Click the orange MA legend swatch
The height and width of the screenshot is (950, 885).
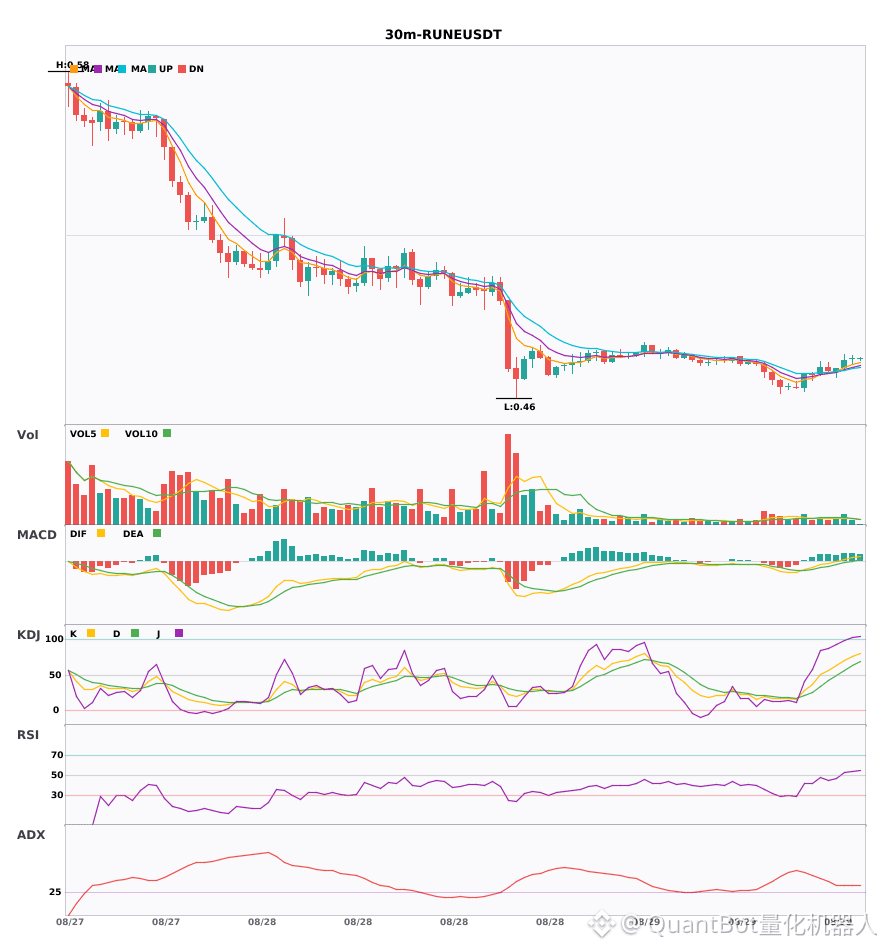point(74,69)
